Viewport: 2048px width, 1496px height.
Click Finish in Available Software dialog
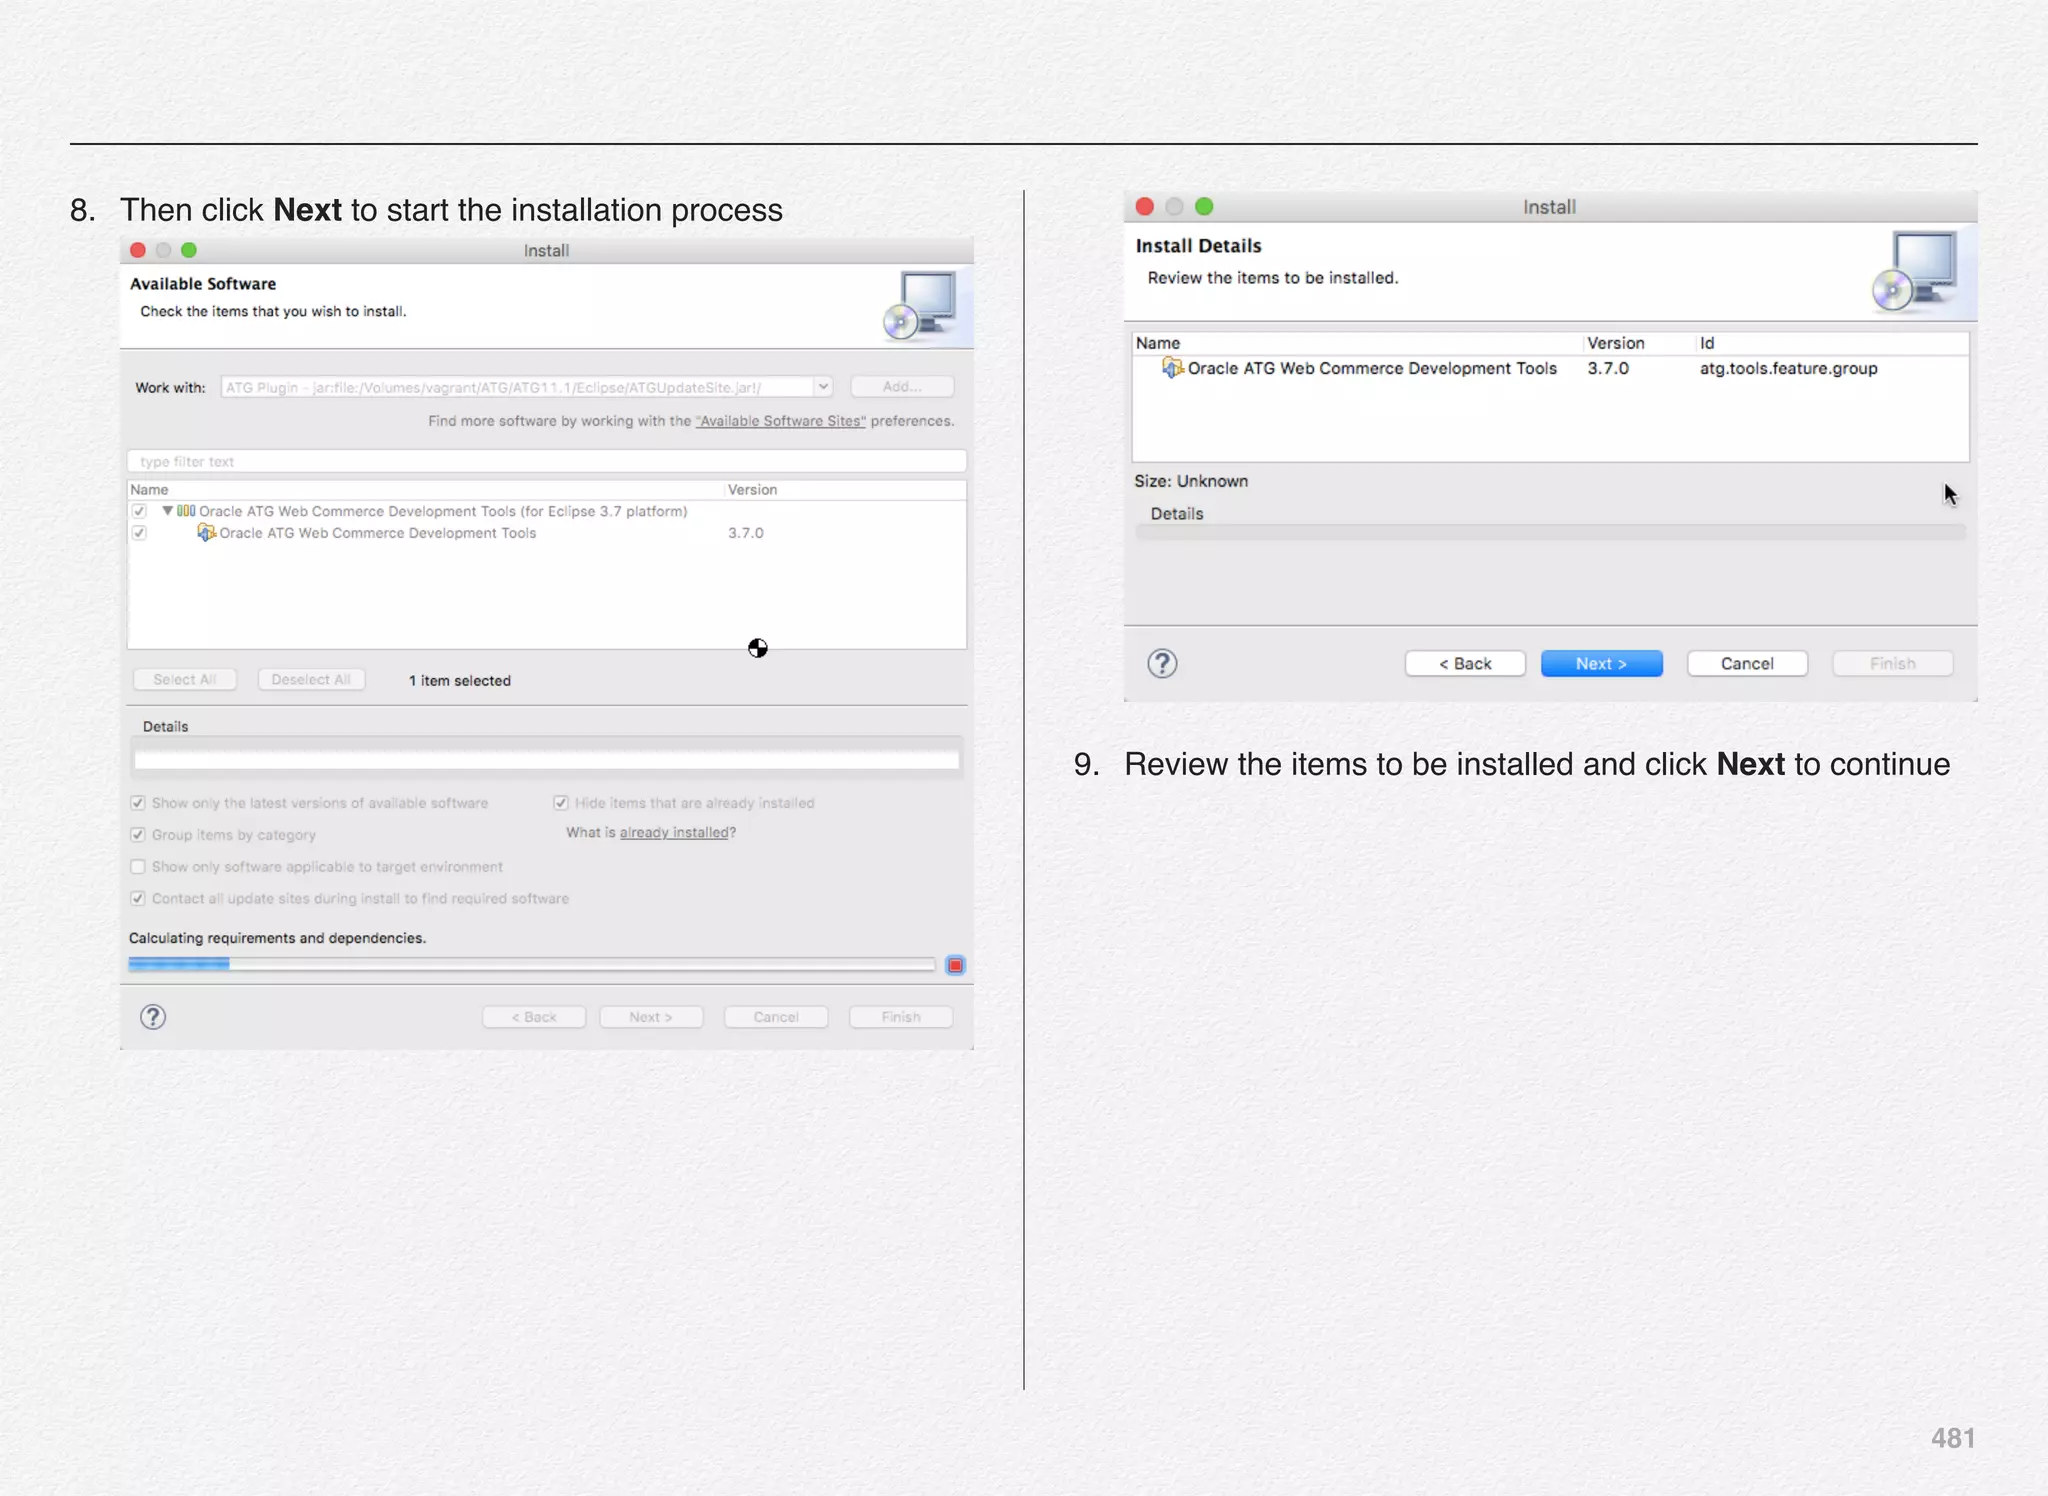[901, 1017]
